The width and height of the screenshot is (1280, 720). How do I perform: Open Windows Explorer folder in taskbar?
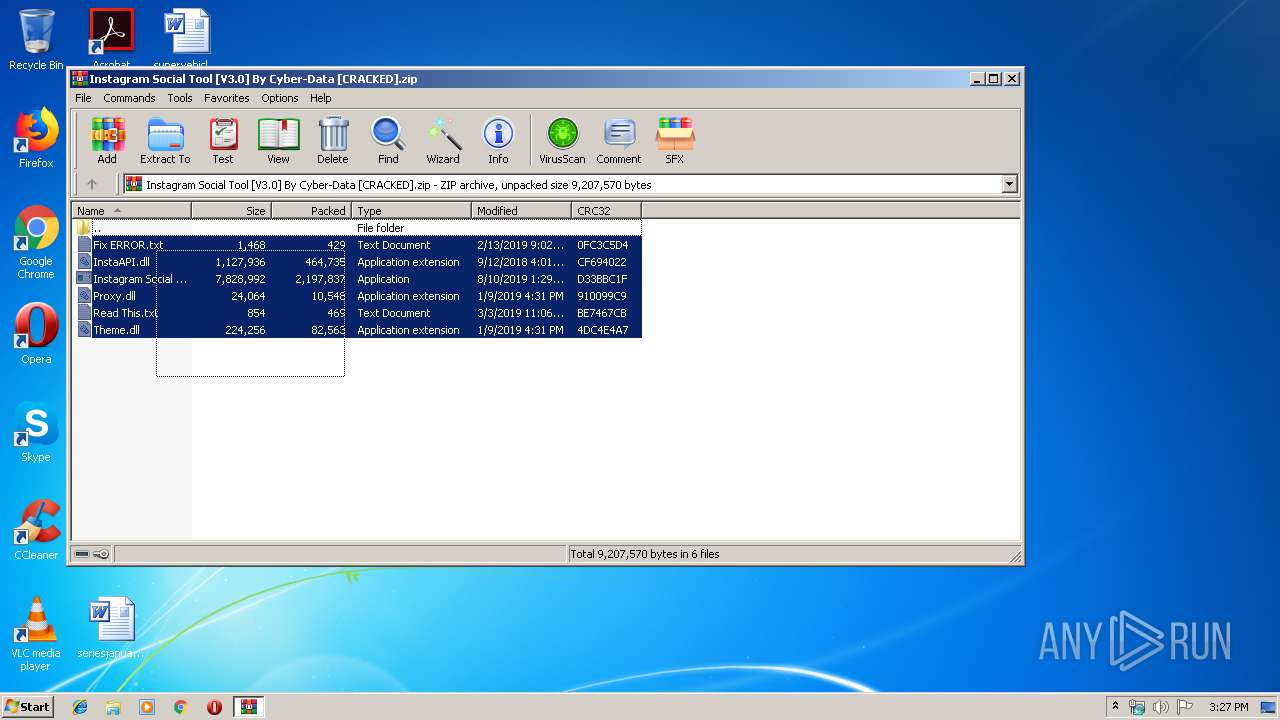tap(113, 707)
